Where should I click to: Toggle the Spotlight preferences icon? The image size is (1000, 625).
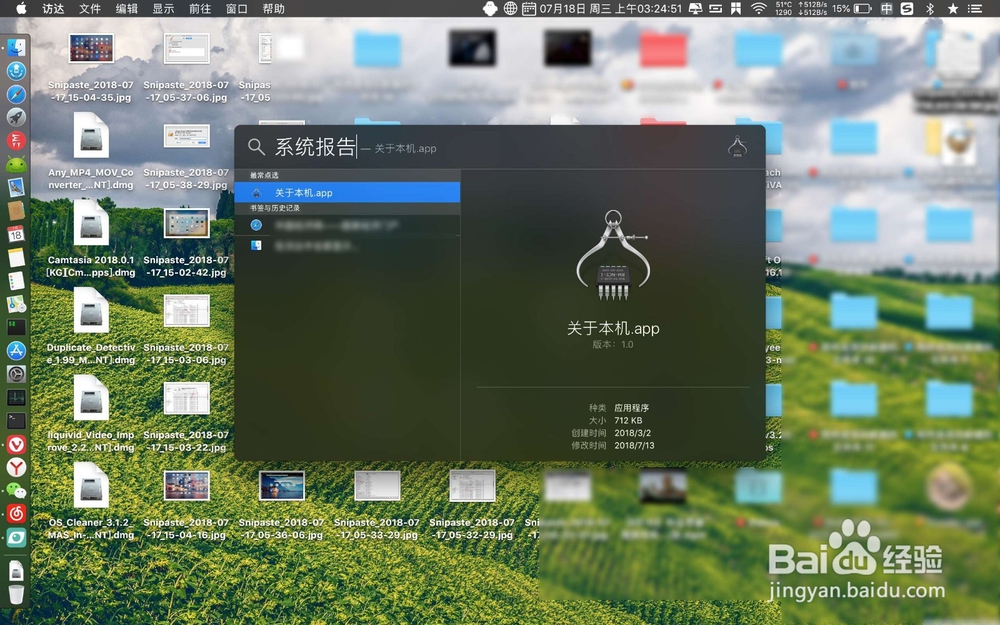(737, 147)
